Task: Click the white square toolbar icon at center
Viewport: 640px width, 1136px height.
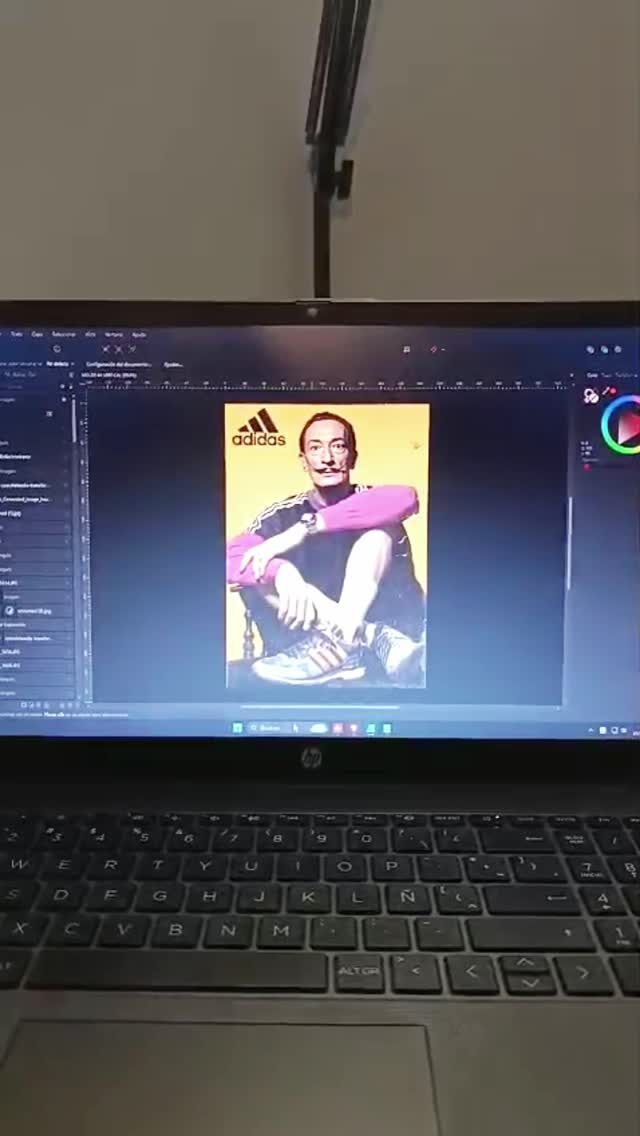Action: 407,349
